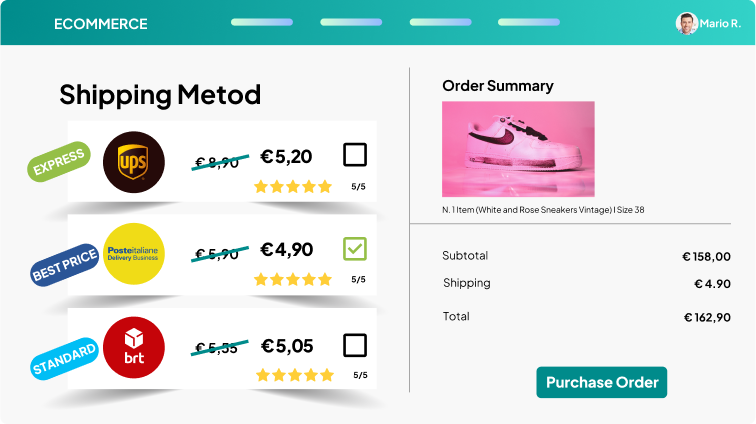
Task: Open the first navigation bar item
Action: point(262,22)
